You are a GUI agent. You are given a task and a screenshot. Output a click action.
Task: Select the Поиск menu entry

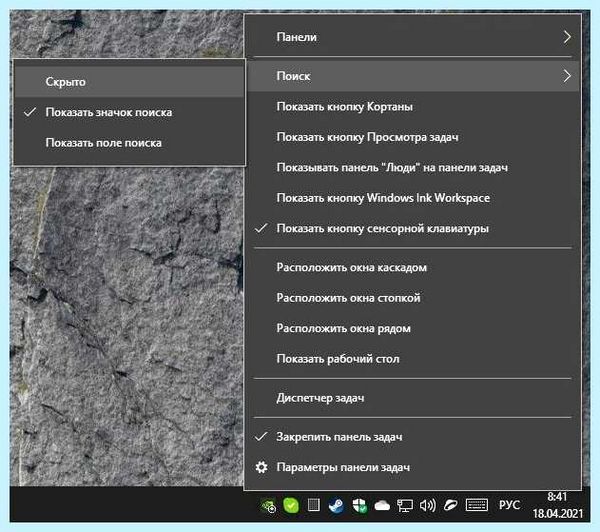tap(413, 76)
